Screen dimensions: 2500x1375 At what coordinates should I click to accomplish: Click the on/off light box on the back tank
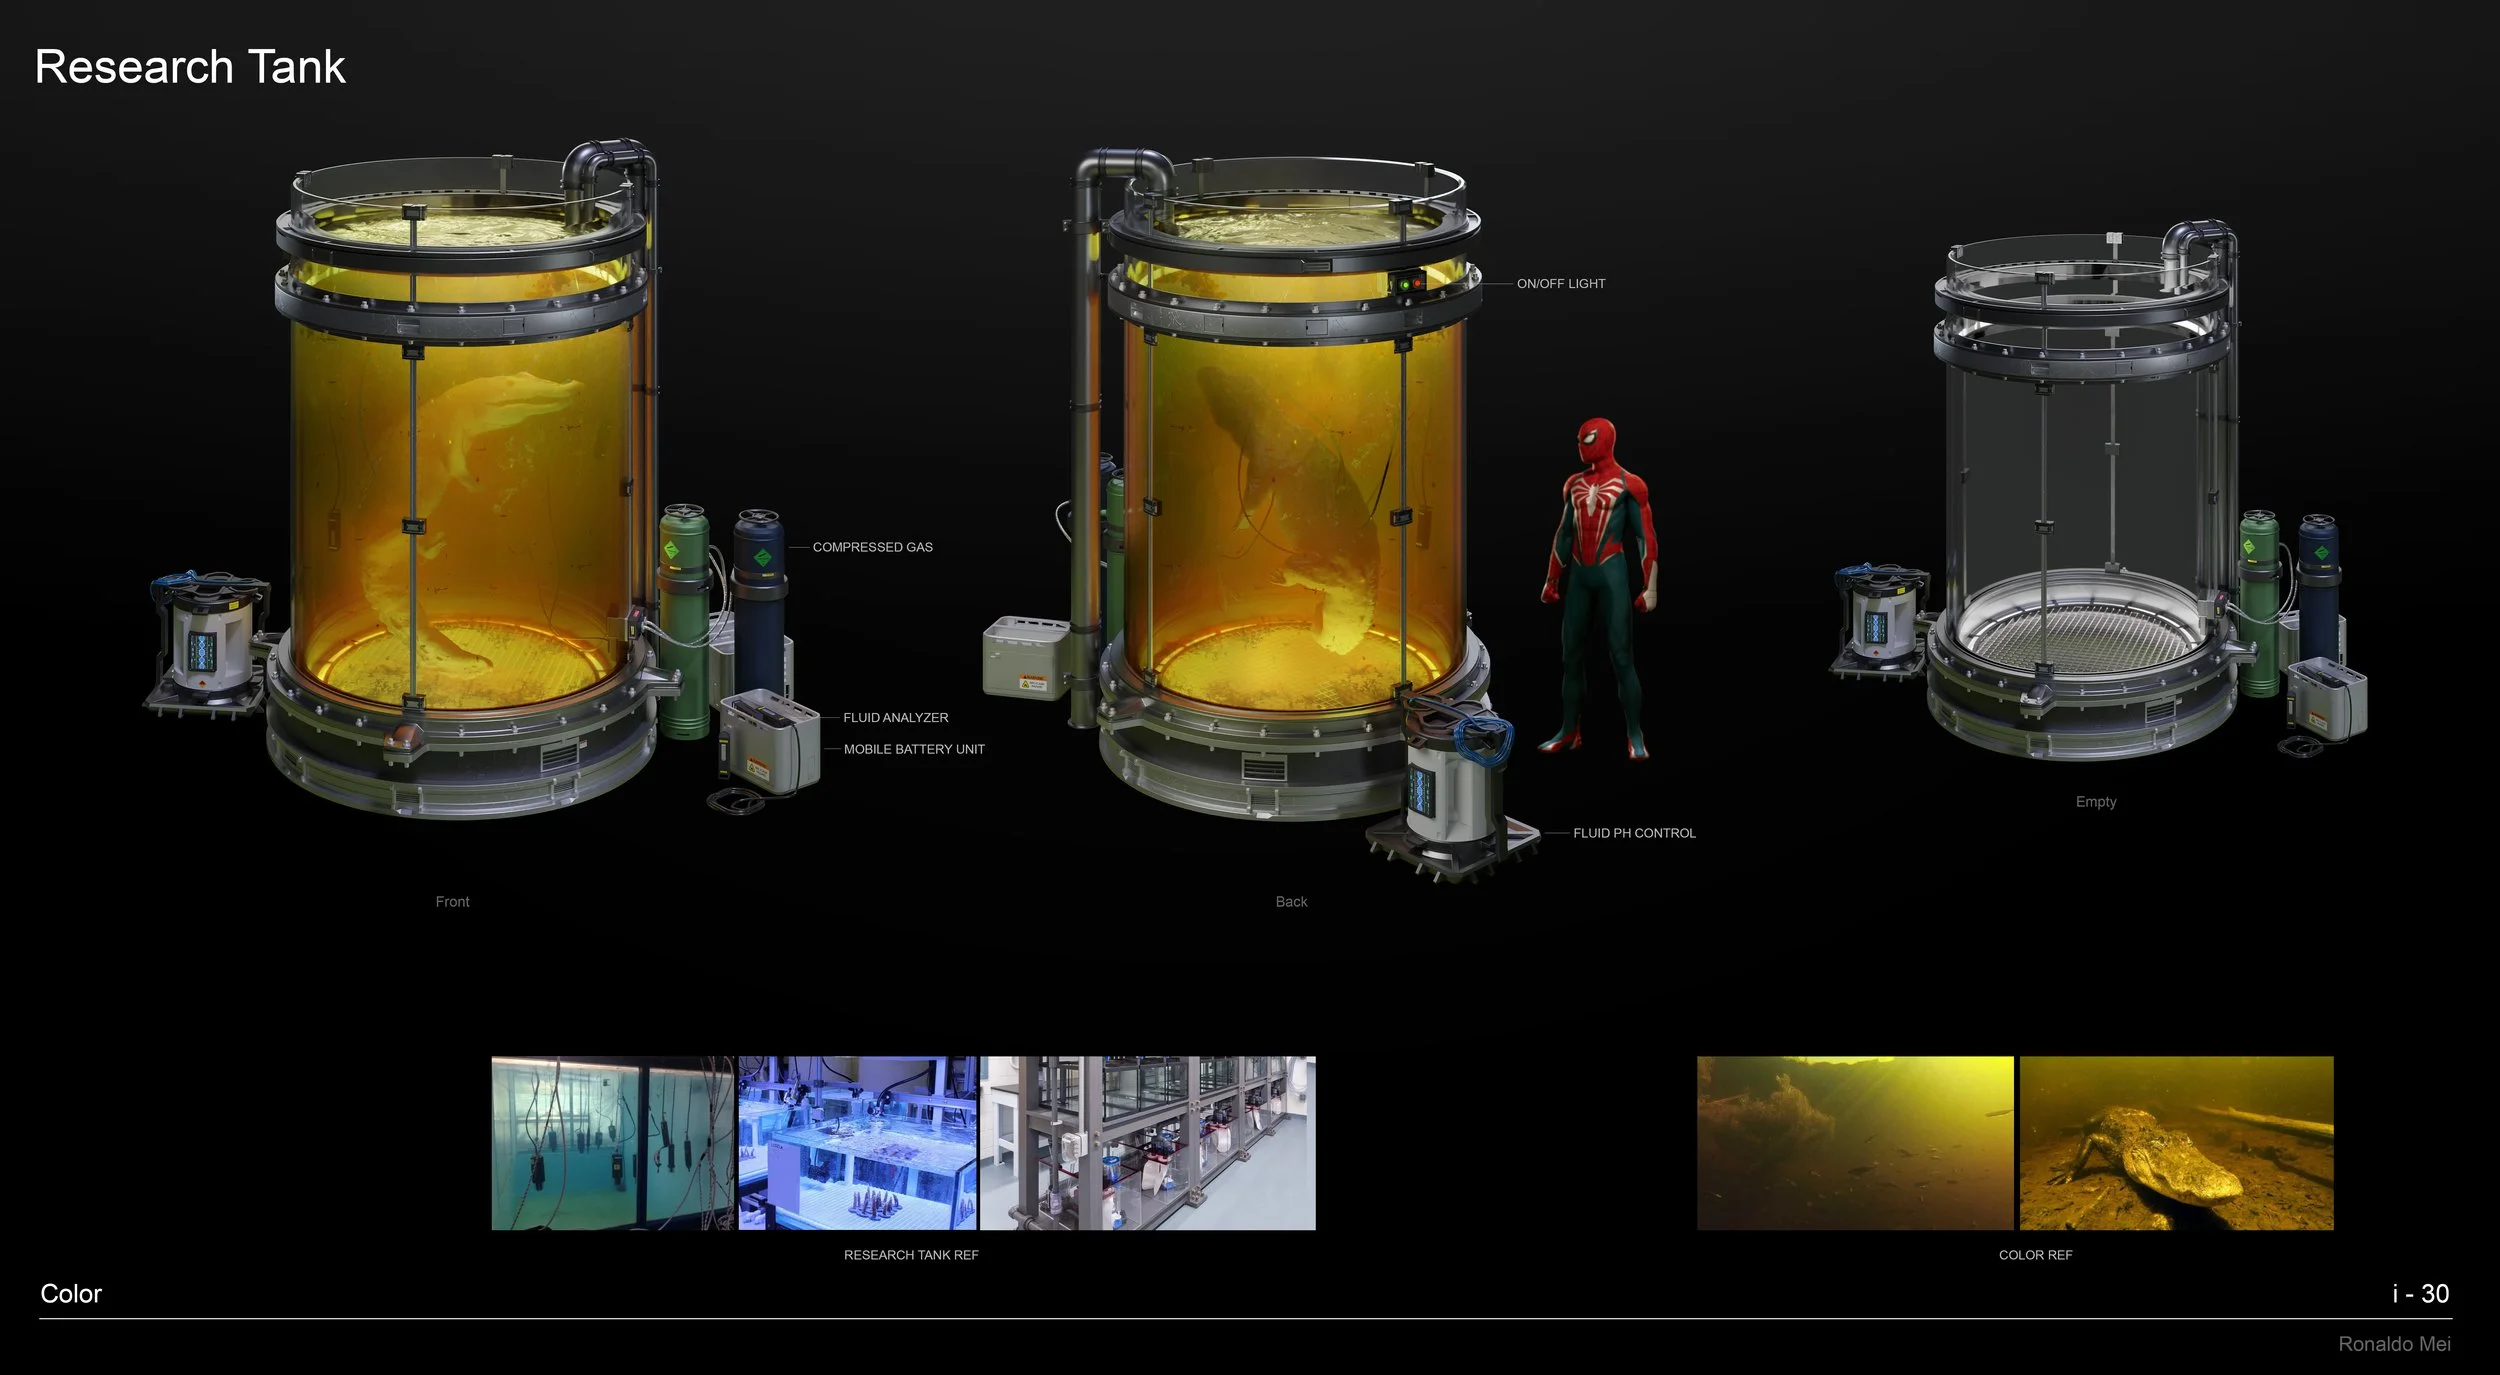pyautogui.click(x=1409, y=284)
